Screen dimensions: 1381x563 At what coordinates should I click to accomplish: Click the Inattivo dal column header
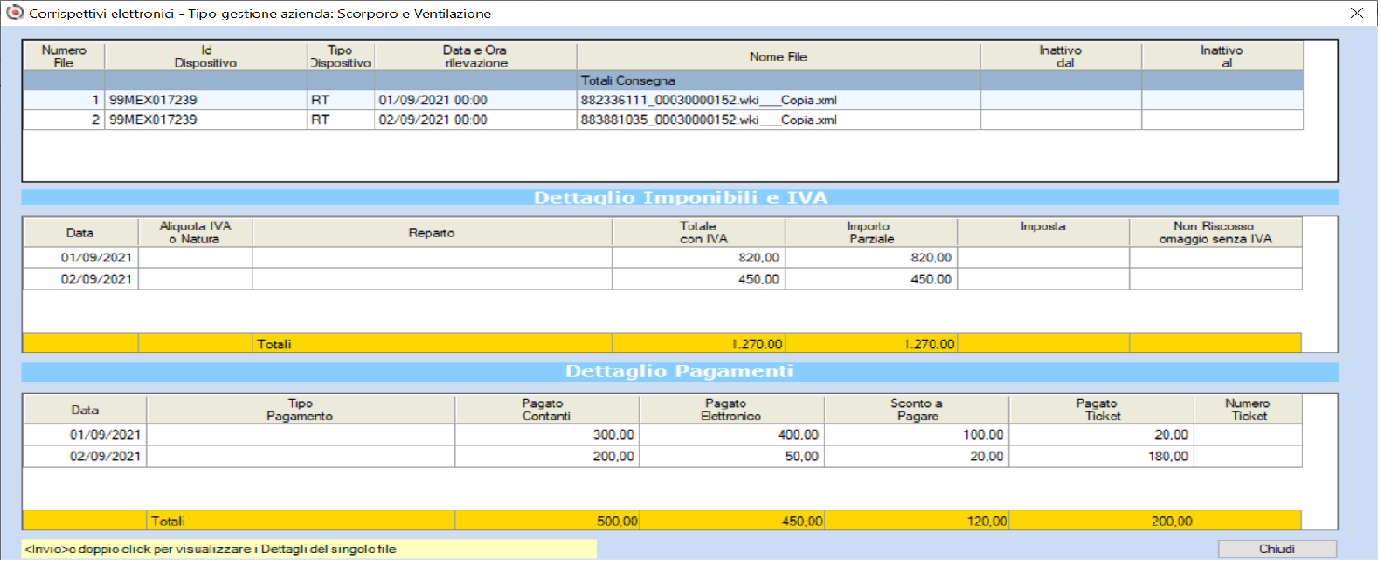[x=1061, y=56]
